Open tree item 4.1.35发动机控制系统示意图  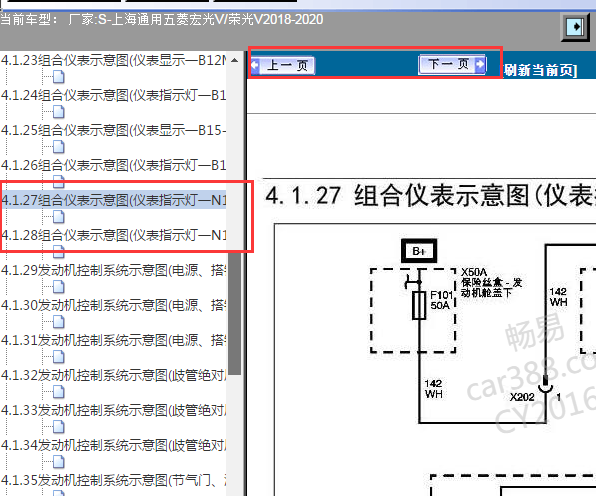tap(113, 480)
